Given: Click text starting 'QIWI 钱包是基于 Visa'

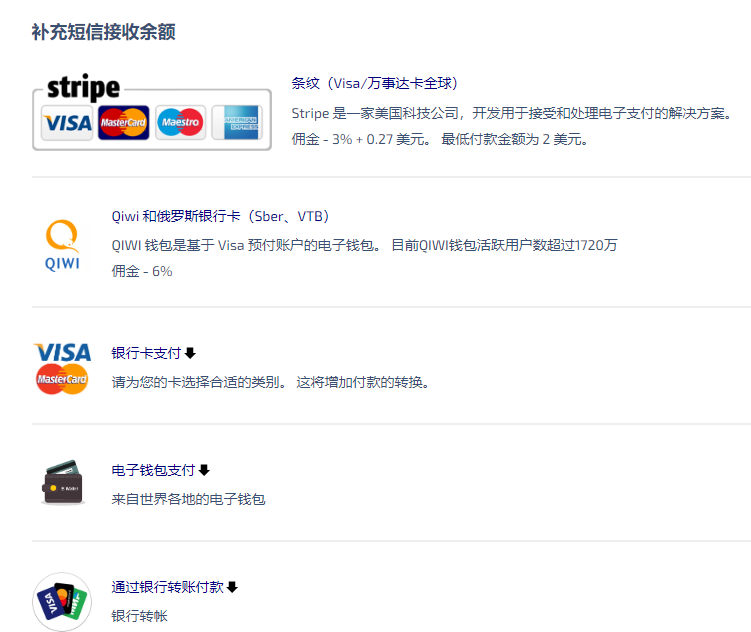Looking at the screenshot, I should [x=364, y=245].
